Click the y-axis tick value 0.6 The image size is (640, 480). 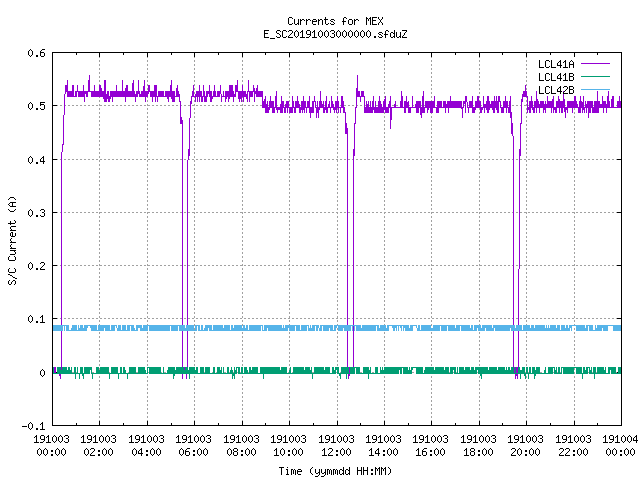pyautogui.click(x=36, y=53)
